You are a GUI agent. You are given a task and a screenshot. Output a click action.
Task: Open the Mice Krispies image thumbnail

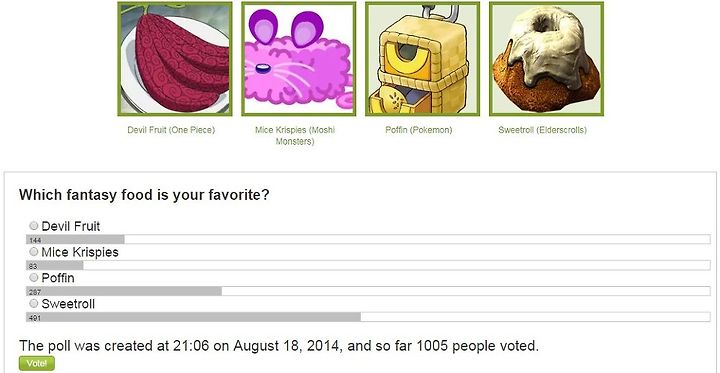298,59
